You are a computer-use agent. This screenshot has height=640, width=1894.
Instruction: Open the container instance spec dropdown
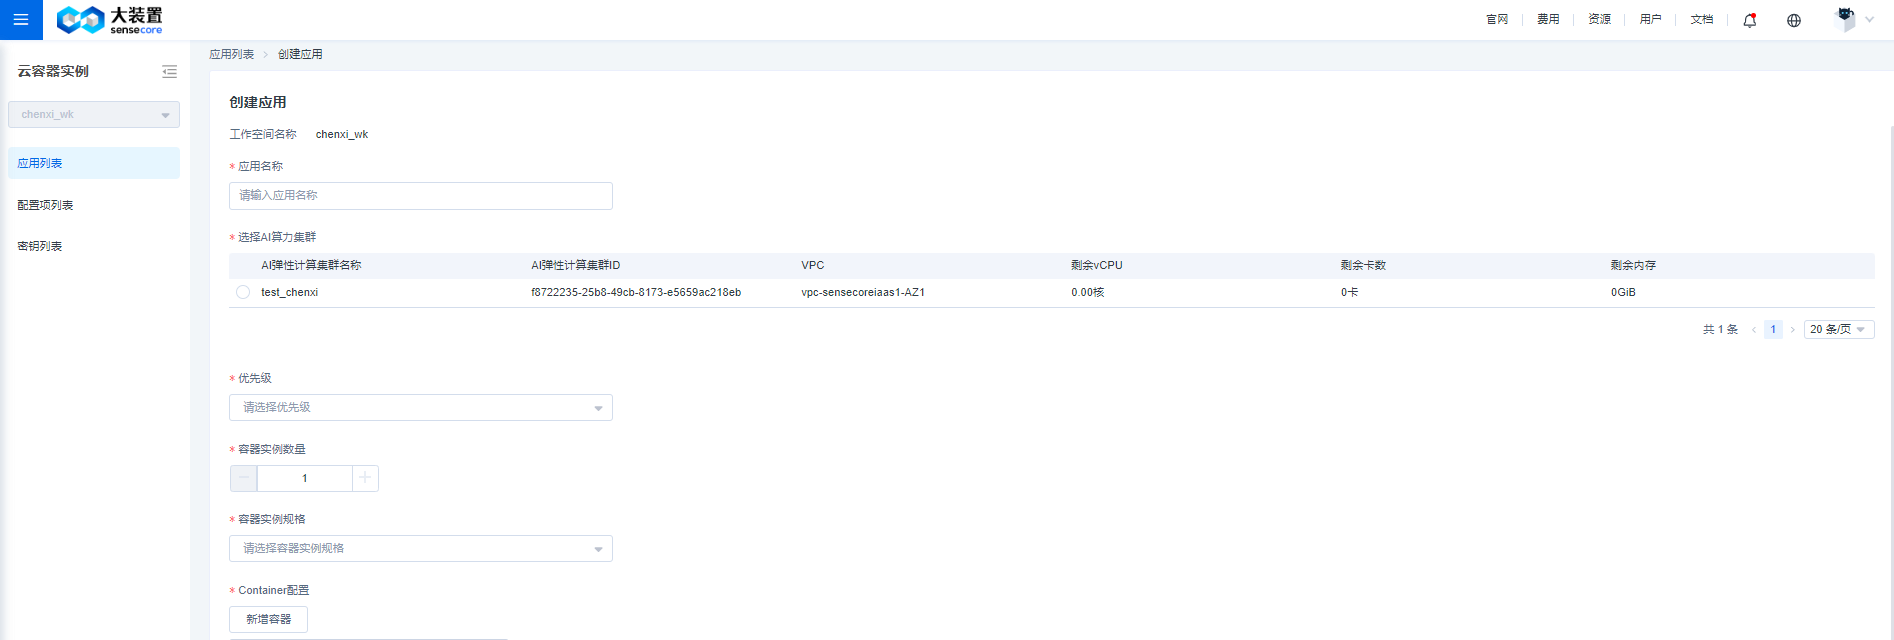(x=420, y=549)
